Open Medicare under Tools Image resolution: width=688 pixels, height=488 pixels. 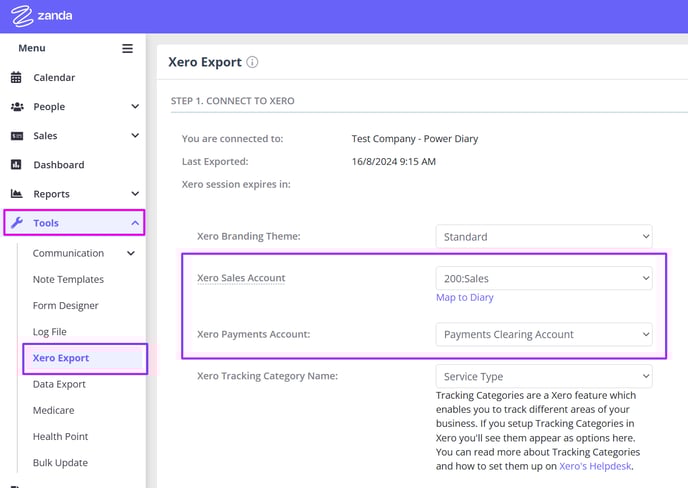click(54, 410)
